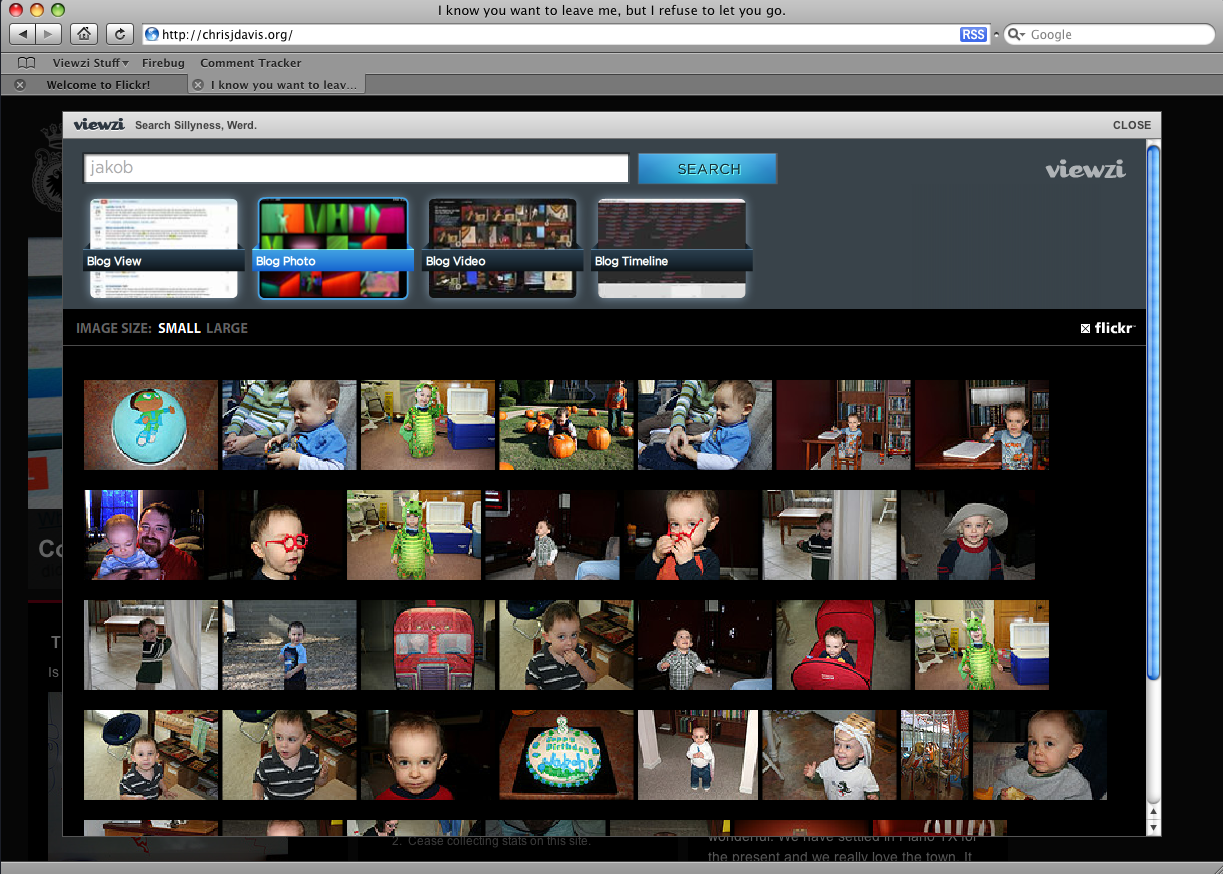Click the SEARCH button

[708, 169]
